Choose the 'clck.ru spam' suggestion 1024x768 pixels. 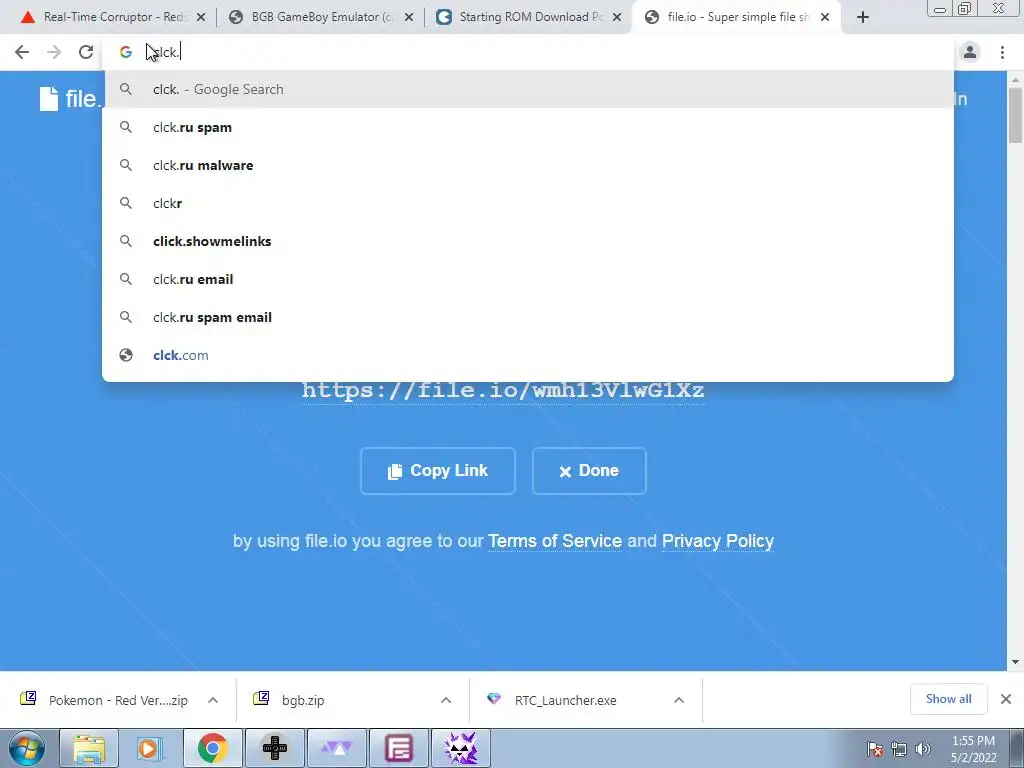pos(528,127)
